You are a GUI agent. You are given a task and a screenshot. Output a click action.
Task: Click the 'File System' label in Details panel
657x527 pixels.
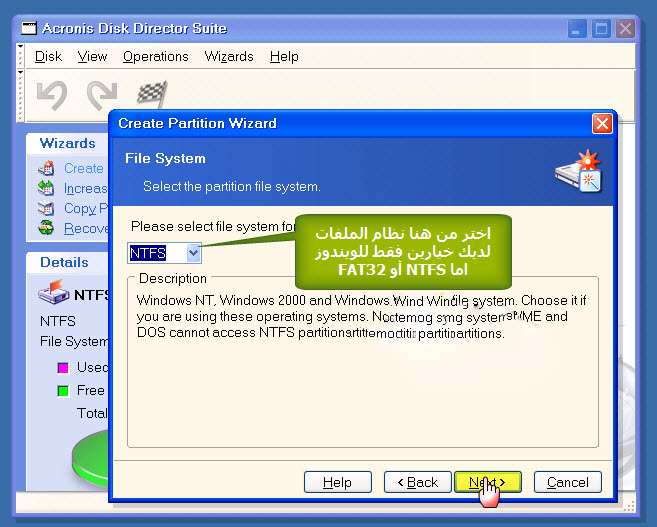[x=74, y=341]
